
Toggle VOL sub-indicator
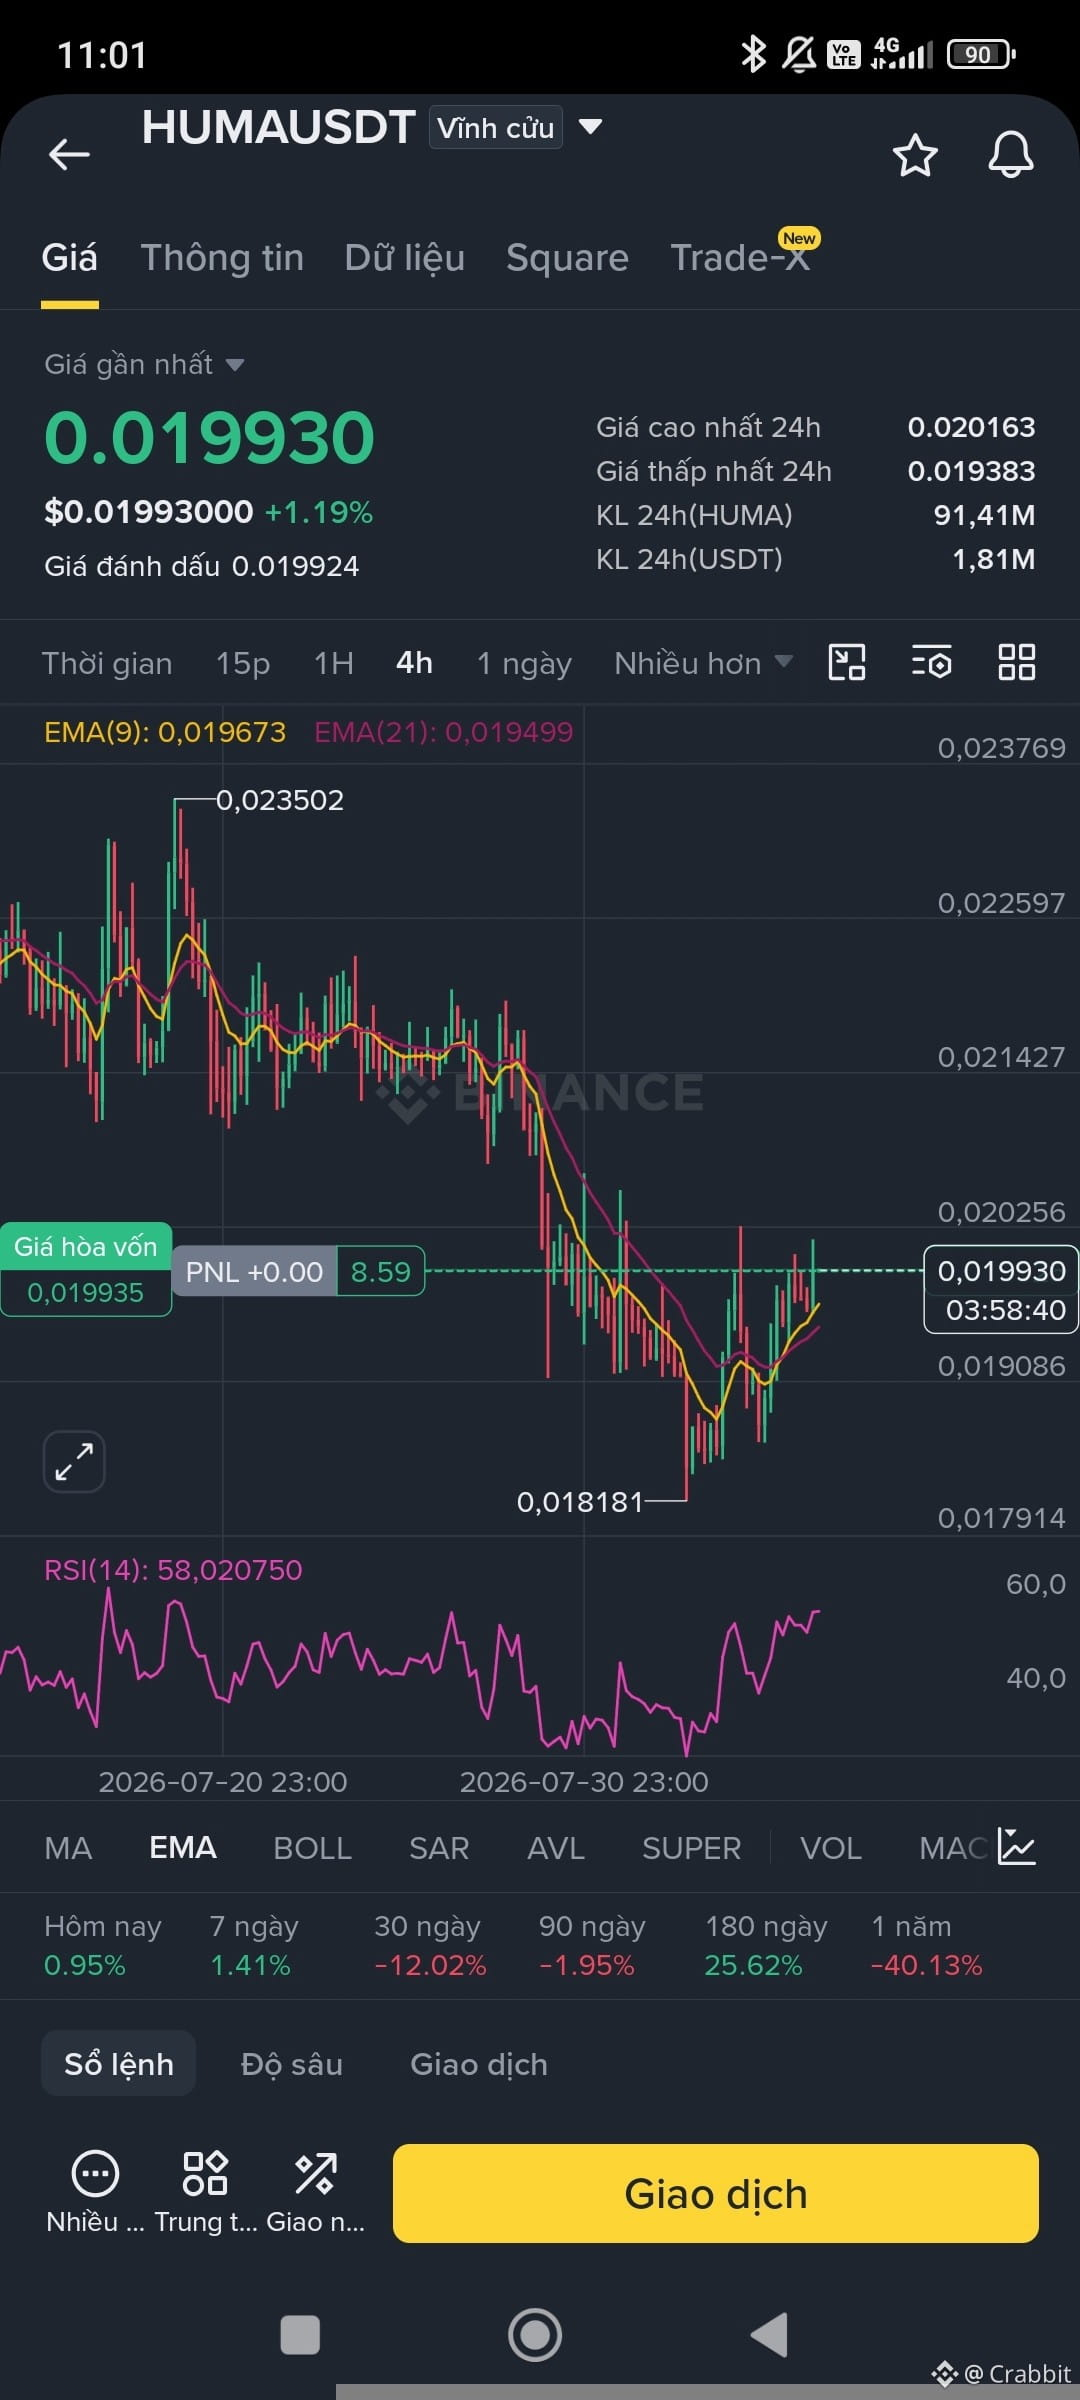point(831,1848)
